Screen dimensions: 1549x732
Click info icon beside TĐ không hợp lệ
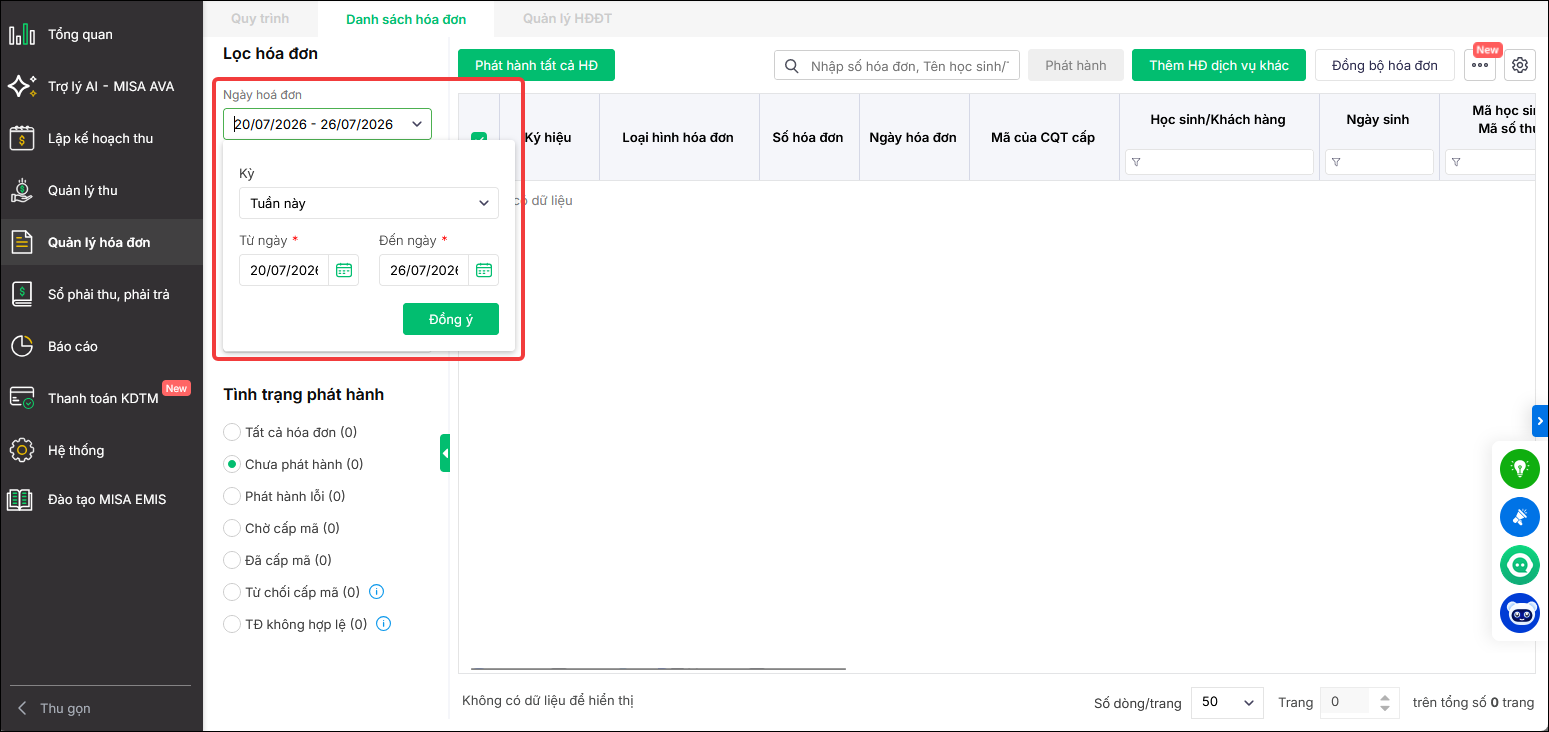click(x=384, y=624)
